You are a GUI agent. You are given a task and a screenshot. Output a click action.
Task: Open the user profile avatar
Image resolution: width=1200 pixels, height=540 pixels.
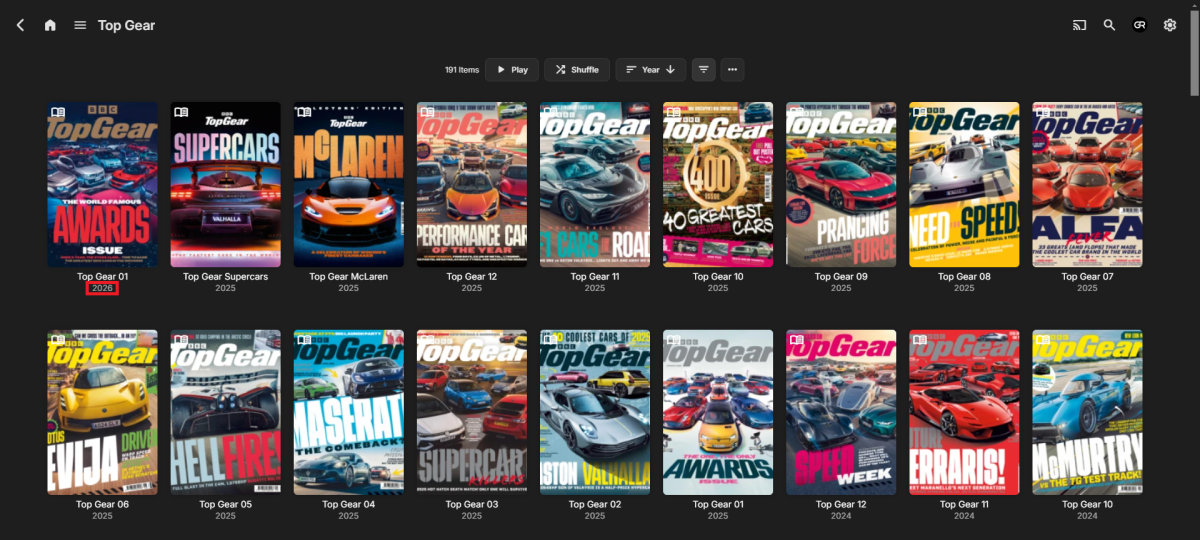coord(1139,25)
